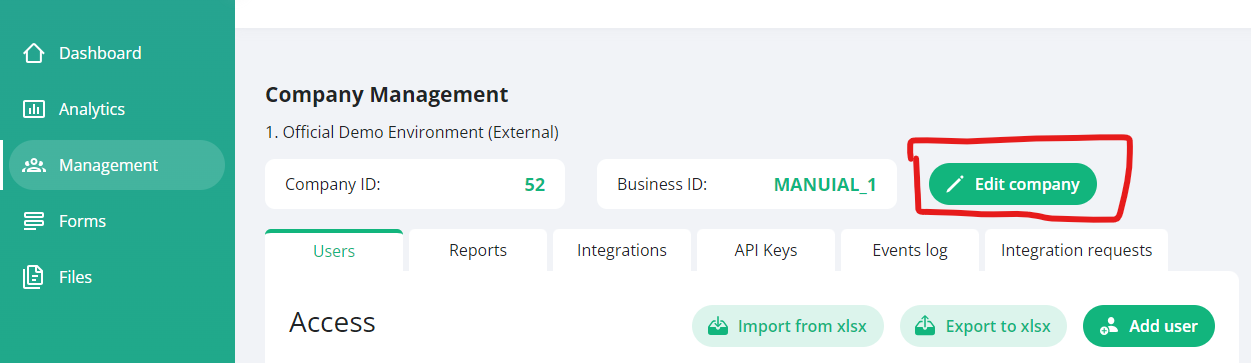Screen dimensions: 1251x363
Task: Click the Dashboard home icon
Action: (x=34, y=53)
